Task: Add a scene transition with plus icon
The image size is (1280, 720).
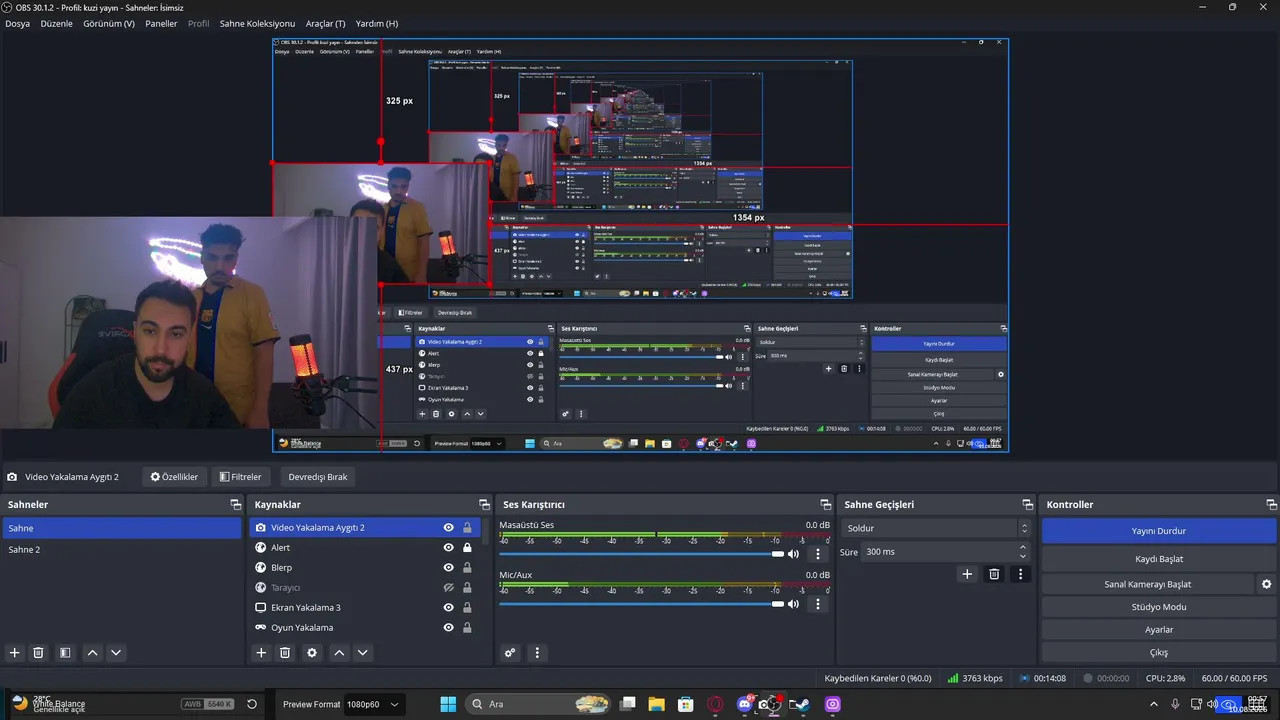Action: tap(967, 574)
